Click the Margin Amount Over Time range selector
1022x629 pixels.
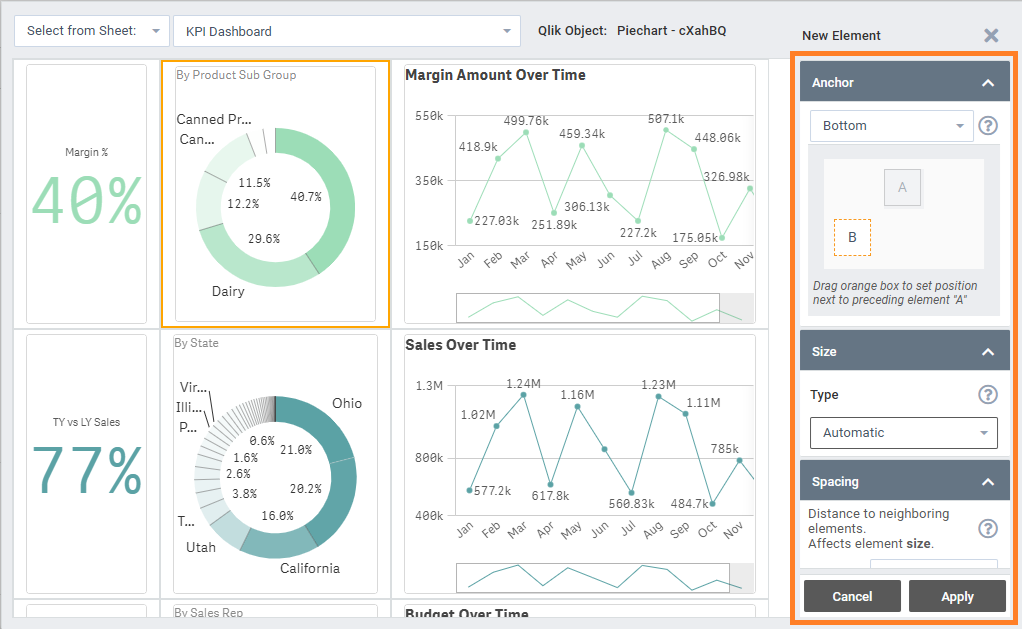click(588, 308)
